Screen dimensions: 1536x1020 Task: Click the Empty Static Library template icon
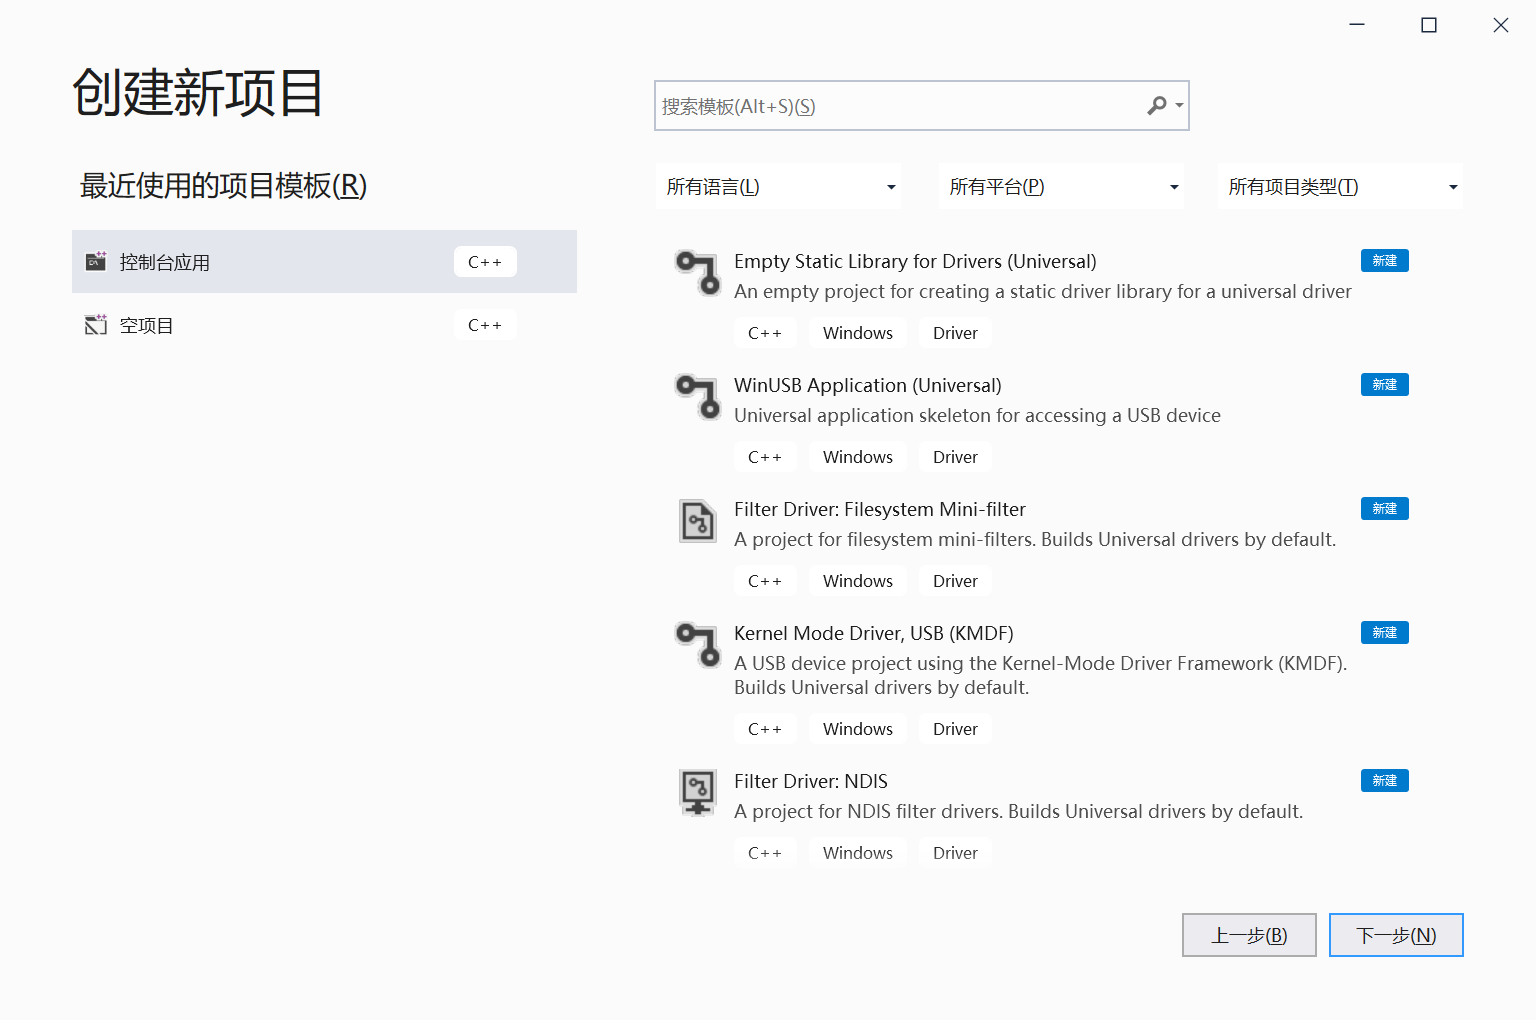[x=698, y=273]
